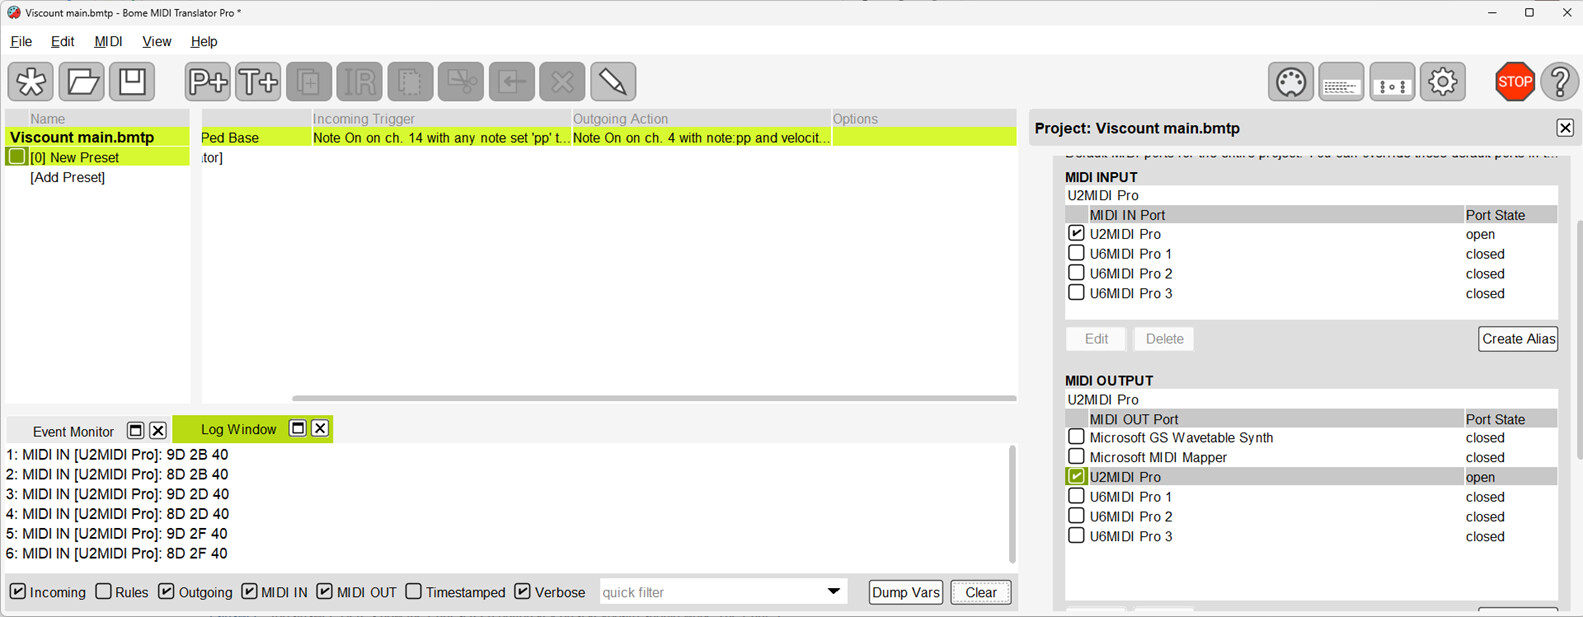Open a project file with folder icon

tap(82, 82)
